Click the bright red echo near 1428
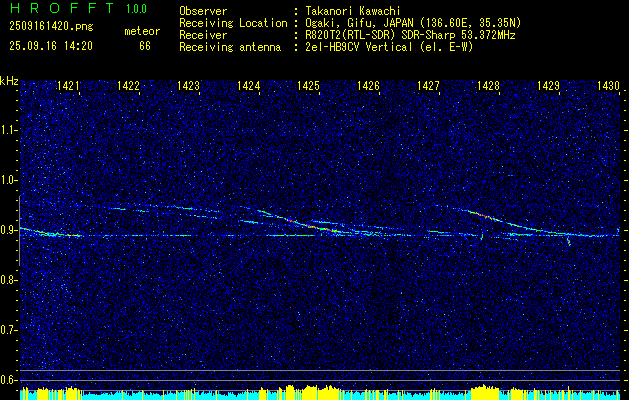Screen dimensions: 629x400 tap(483, 215)
